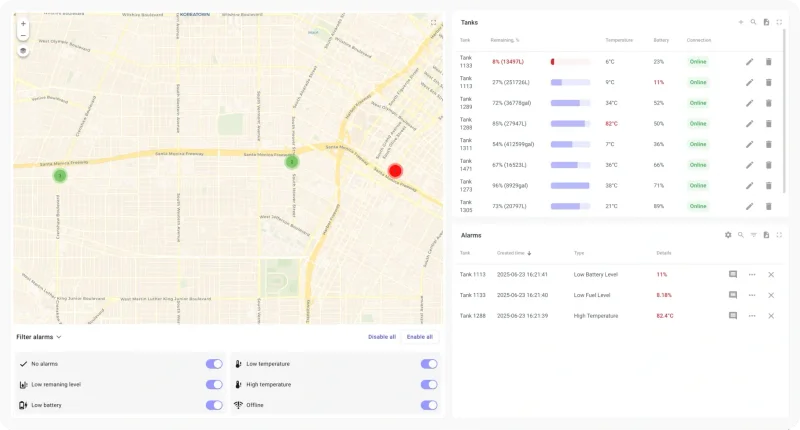Toggle the Low temperature filter

[x=429, y=364]
